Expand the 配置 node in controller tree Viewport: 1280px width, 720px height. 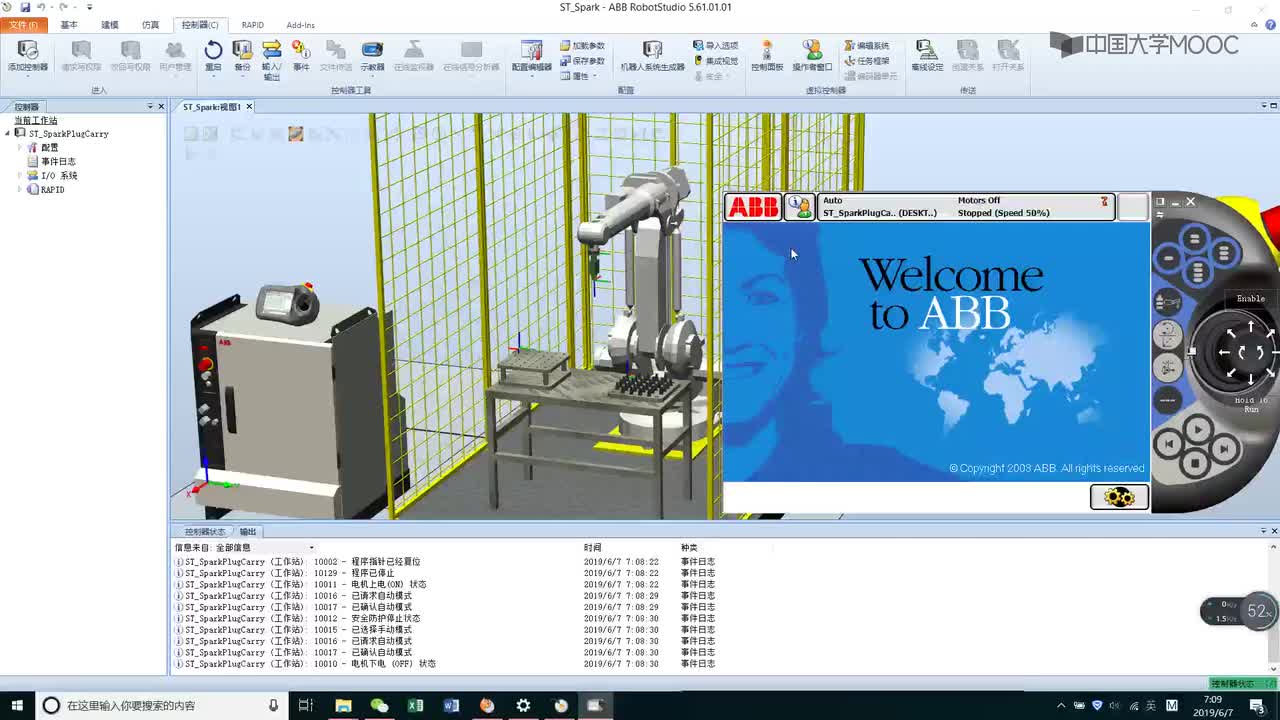point(19,147)
